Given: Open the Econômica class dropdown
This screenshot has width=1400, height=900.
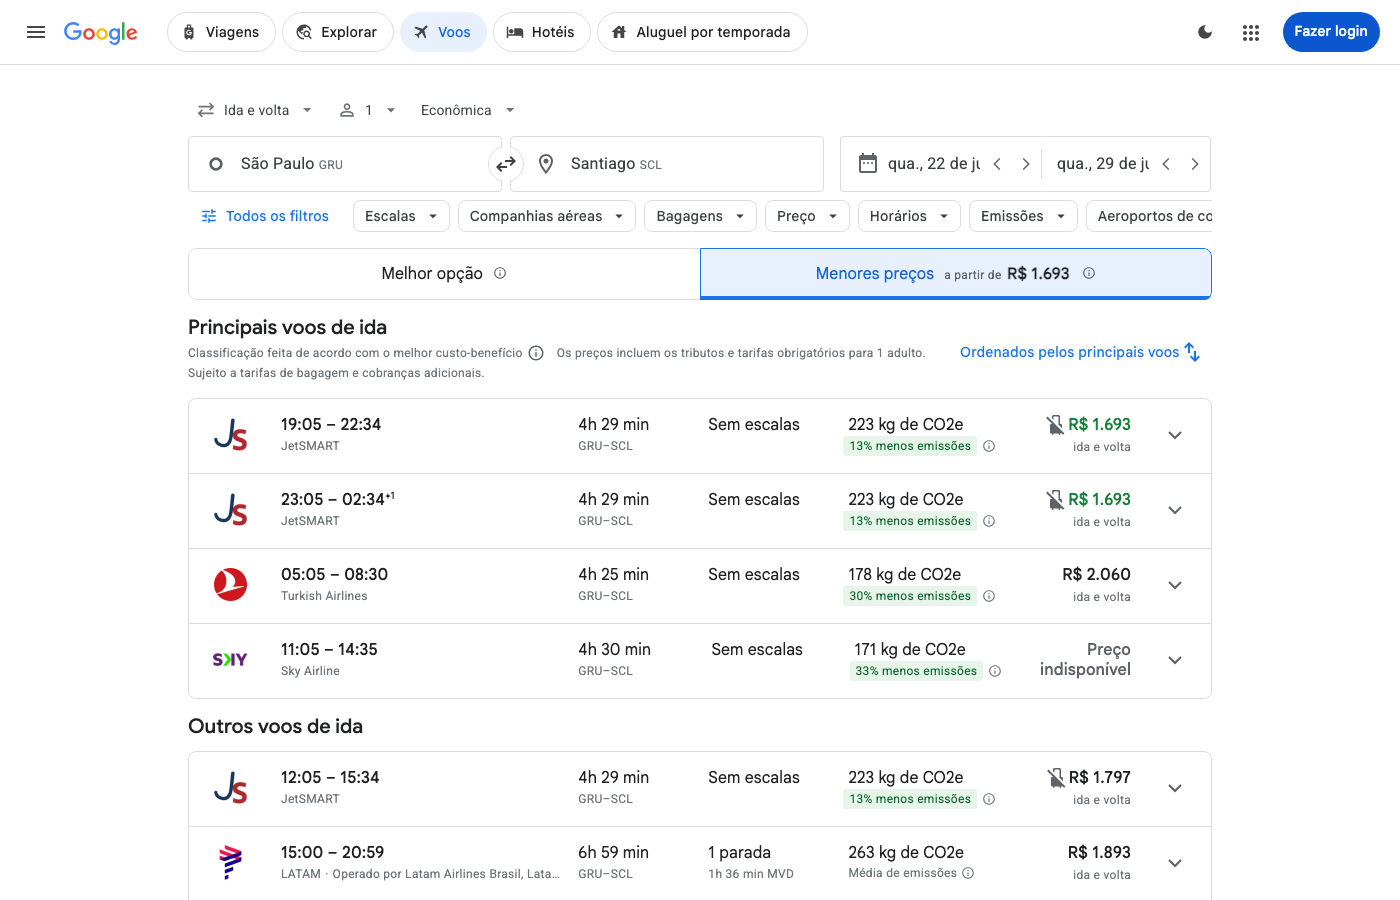Looking at the screenshot, I should click(468, 110).
